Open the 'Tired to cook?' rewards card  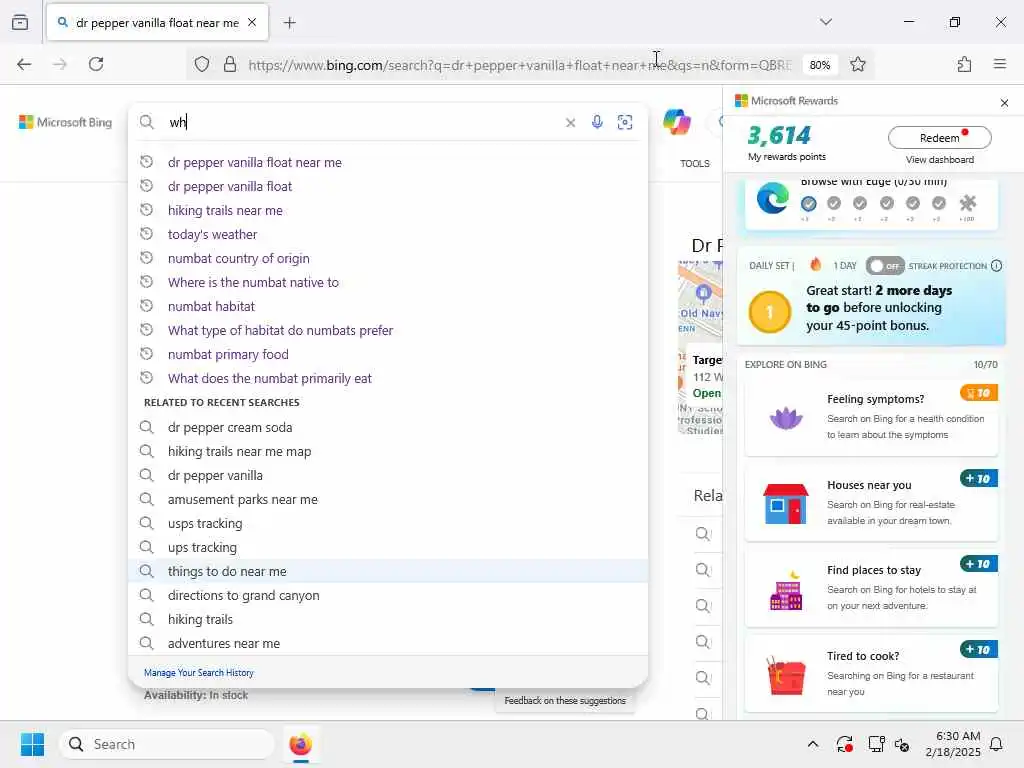871,674
